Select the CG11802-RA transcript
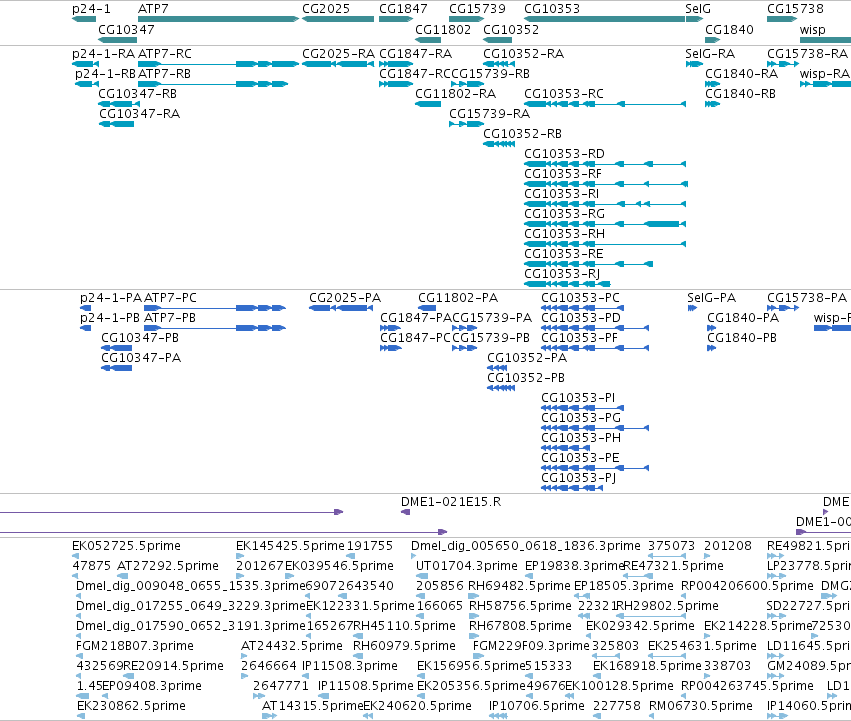 click(x=428, y=104)
